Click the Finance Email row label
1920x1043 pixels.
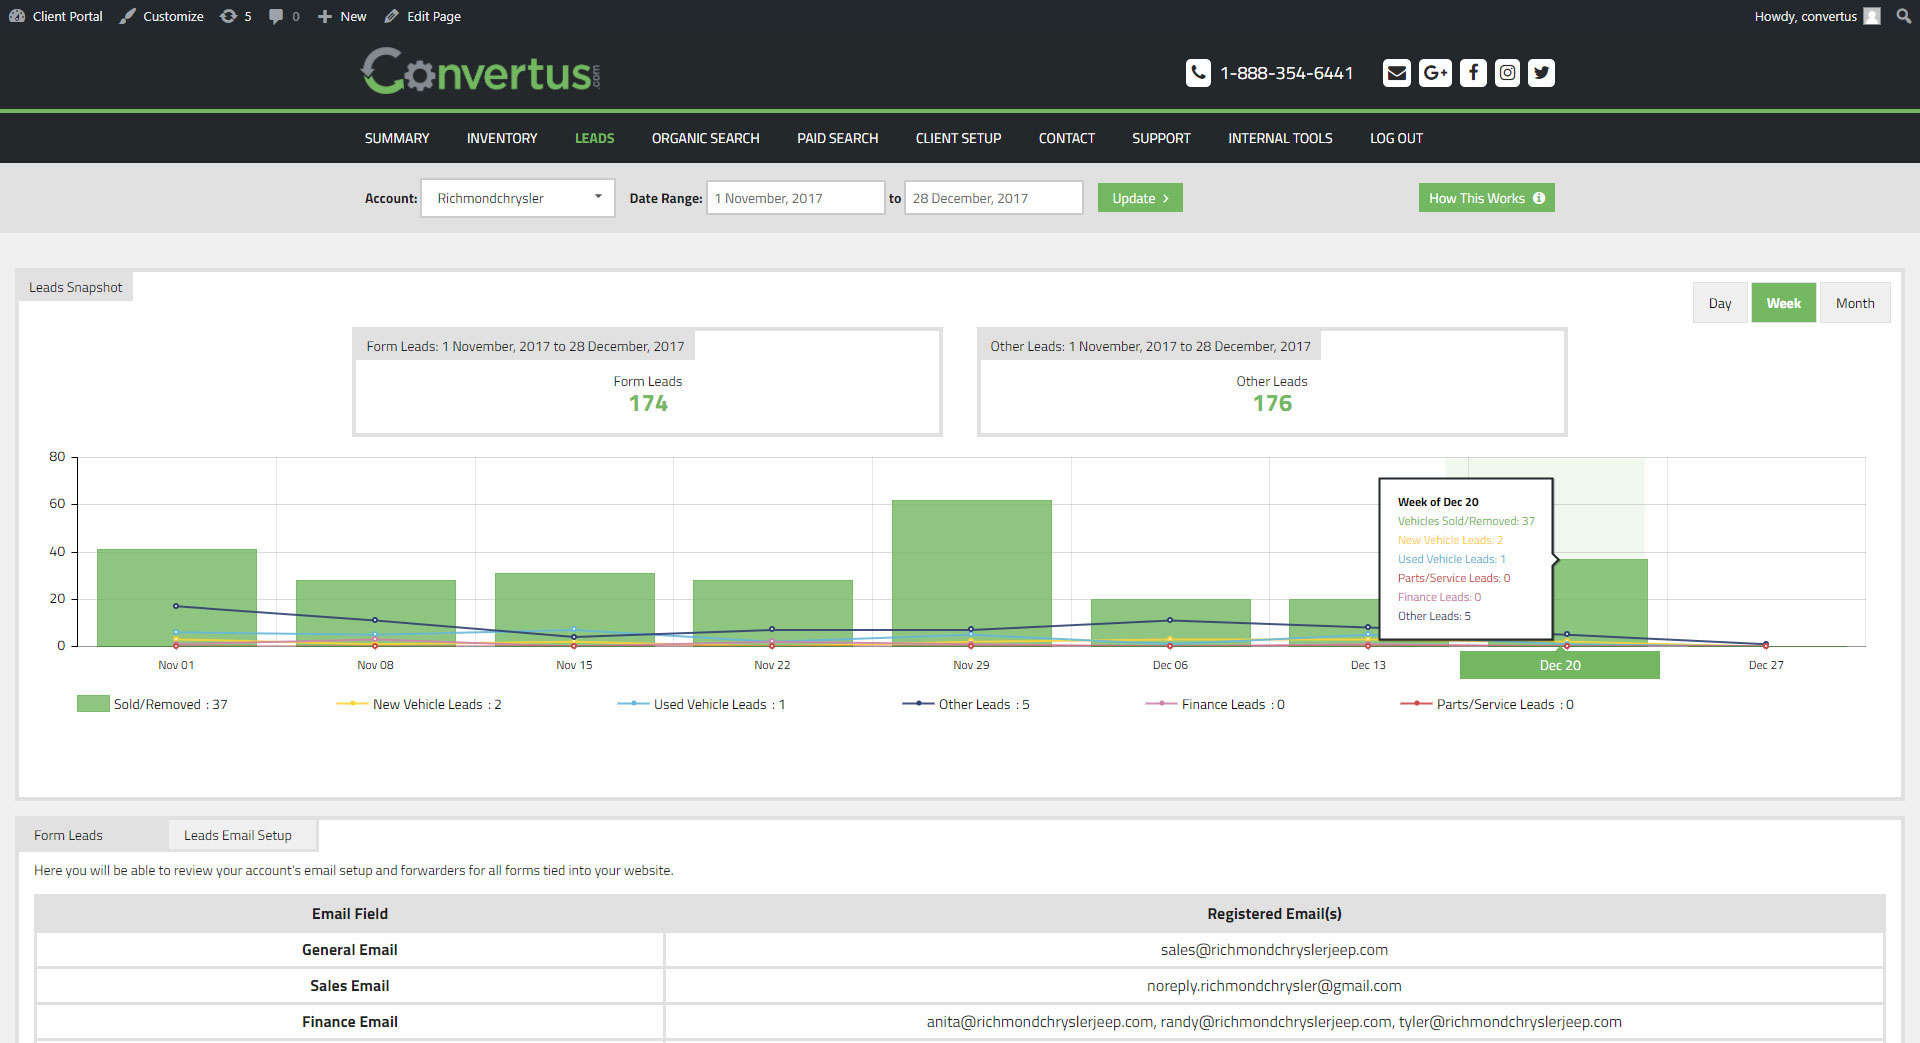pyautogui.click(x=350, y=1022)
